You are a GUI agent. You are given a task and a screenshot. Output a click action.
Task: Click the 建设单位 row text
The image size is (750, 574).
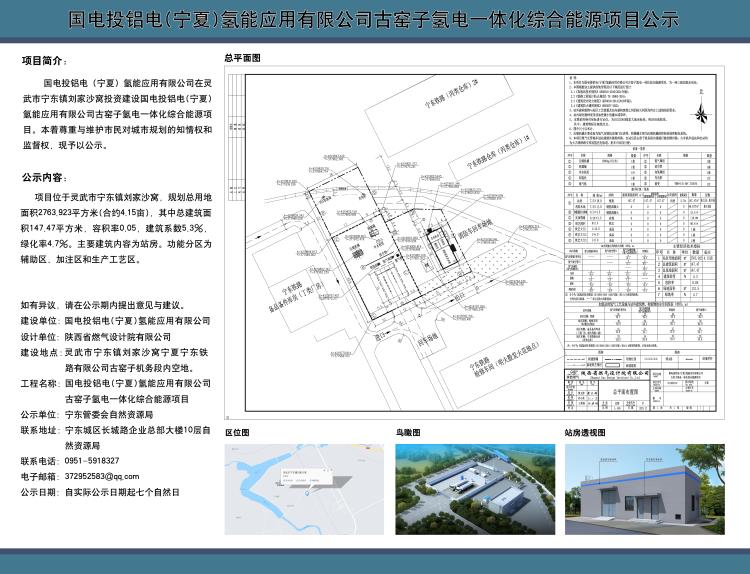pyautogui.click(x=116, y=321)
